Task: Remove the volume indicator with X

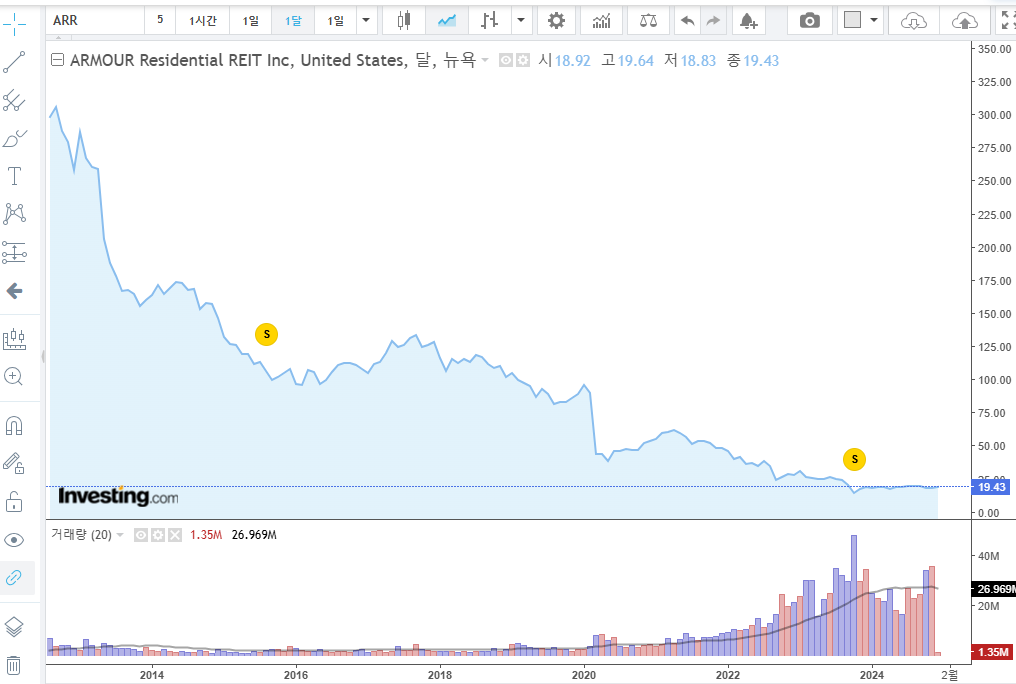Action: pos(175,535)
